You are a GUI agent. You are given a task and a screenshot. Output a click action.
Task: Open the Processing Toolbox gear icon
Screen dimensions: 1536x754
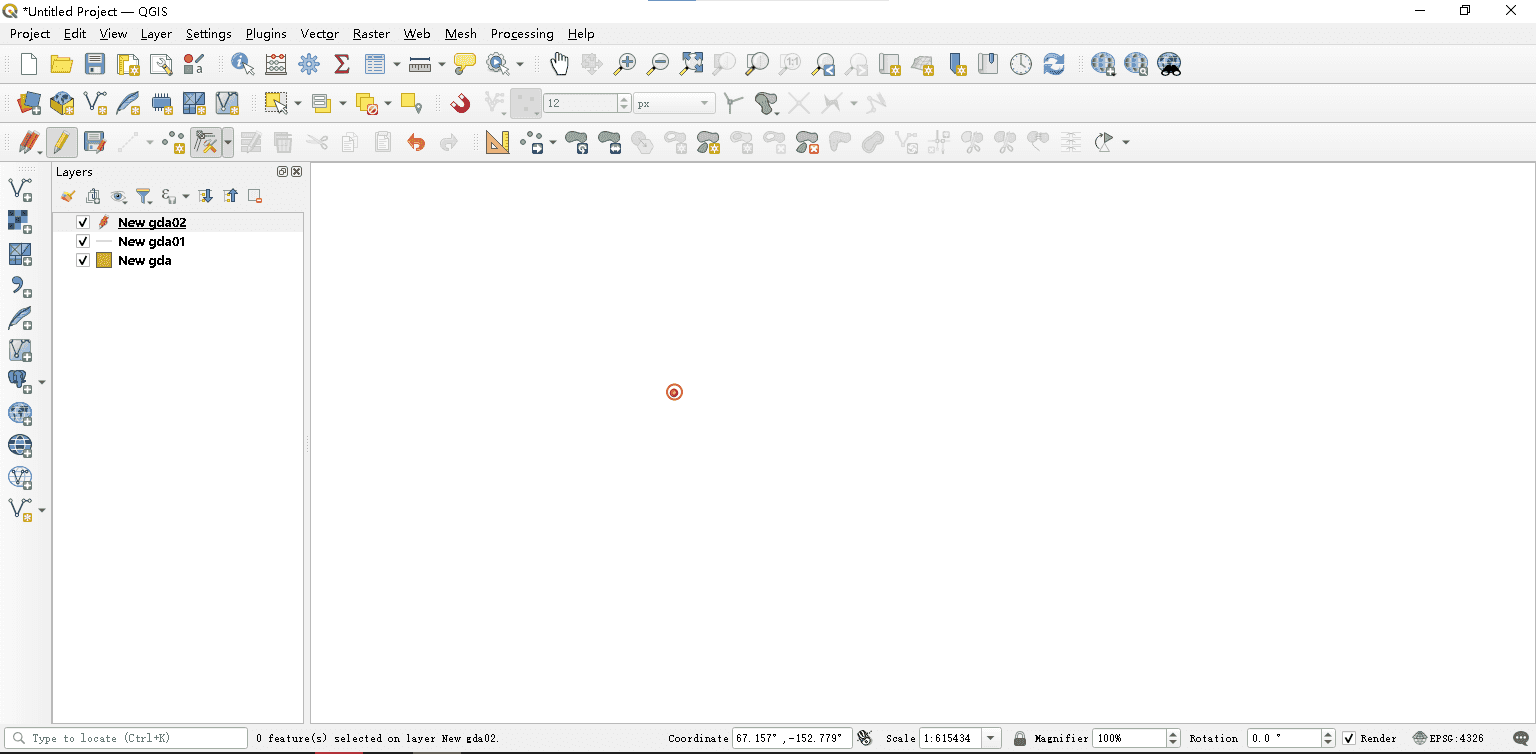point(309,64)
